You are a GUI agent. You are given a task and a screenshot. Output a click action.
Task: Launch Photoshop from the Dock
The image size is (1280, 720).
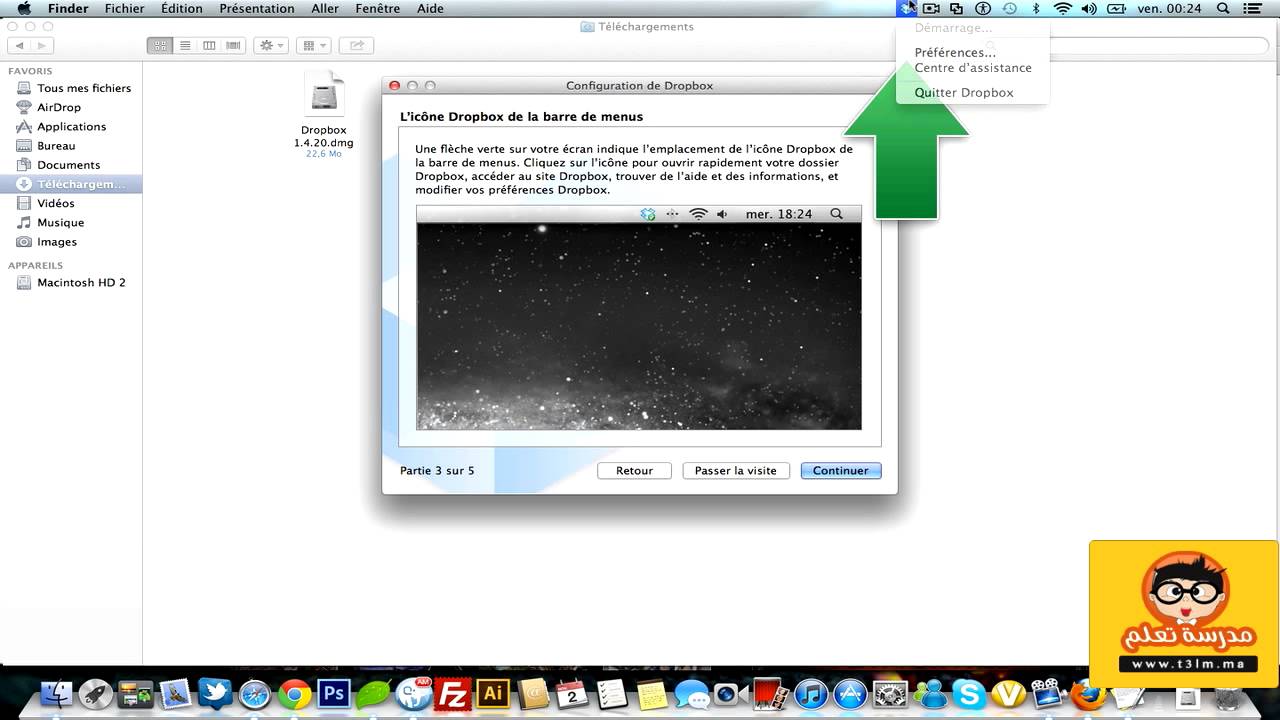pos(332,693)
